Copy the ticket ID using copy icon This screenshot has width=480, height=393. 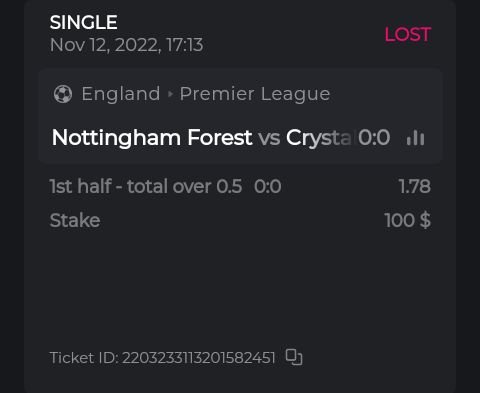[x=294, y=357]
